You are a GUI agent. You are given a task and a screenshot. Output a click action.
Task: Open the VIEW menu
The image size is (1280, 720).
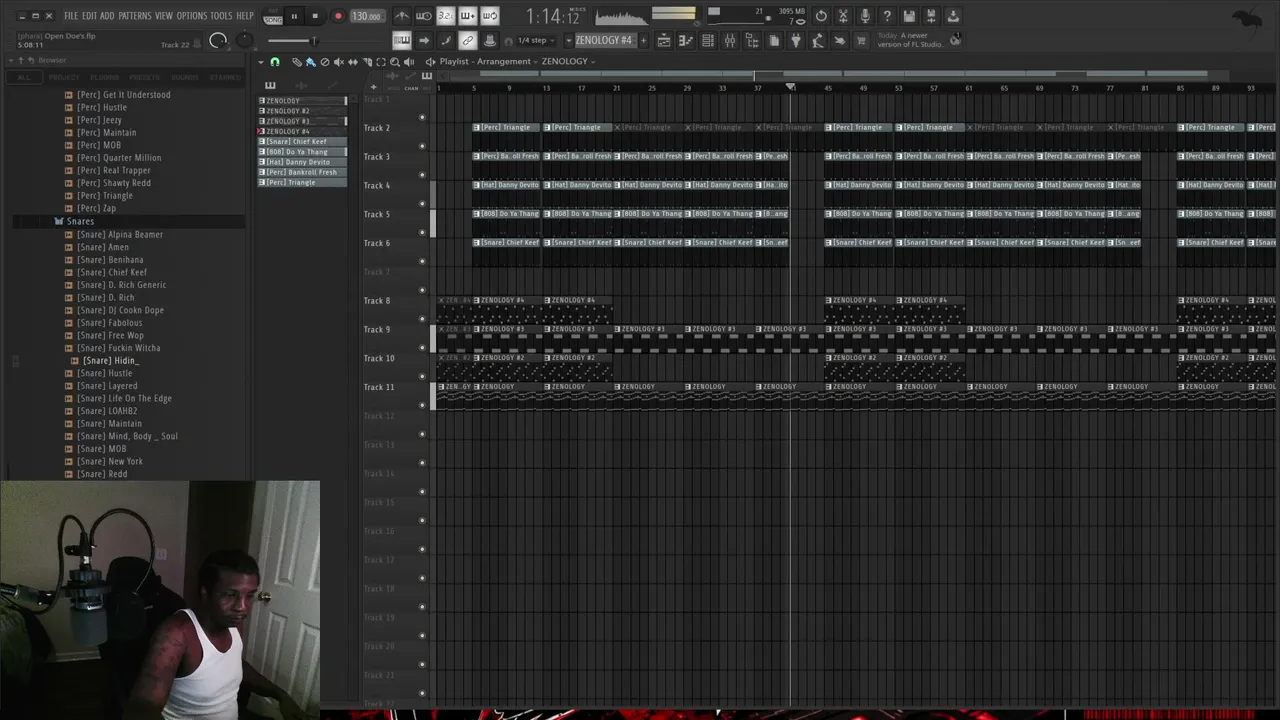coord(164,16)
